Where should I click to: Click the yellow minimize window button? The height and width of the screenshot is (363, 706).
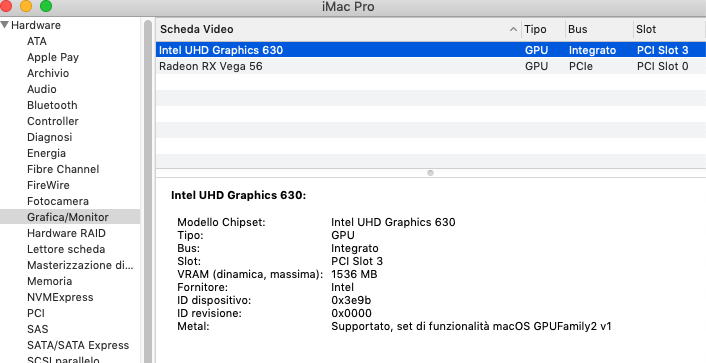tap(26, 6)
